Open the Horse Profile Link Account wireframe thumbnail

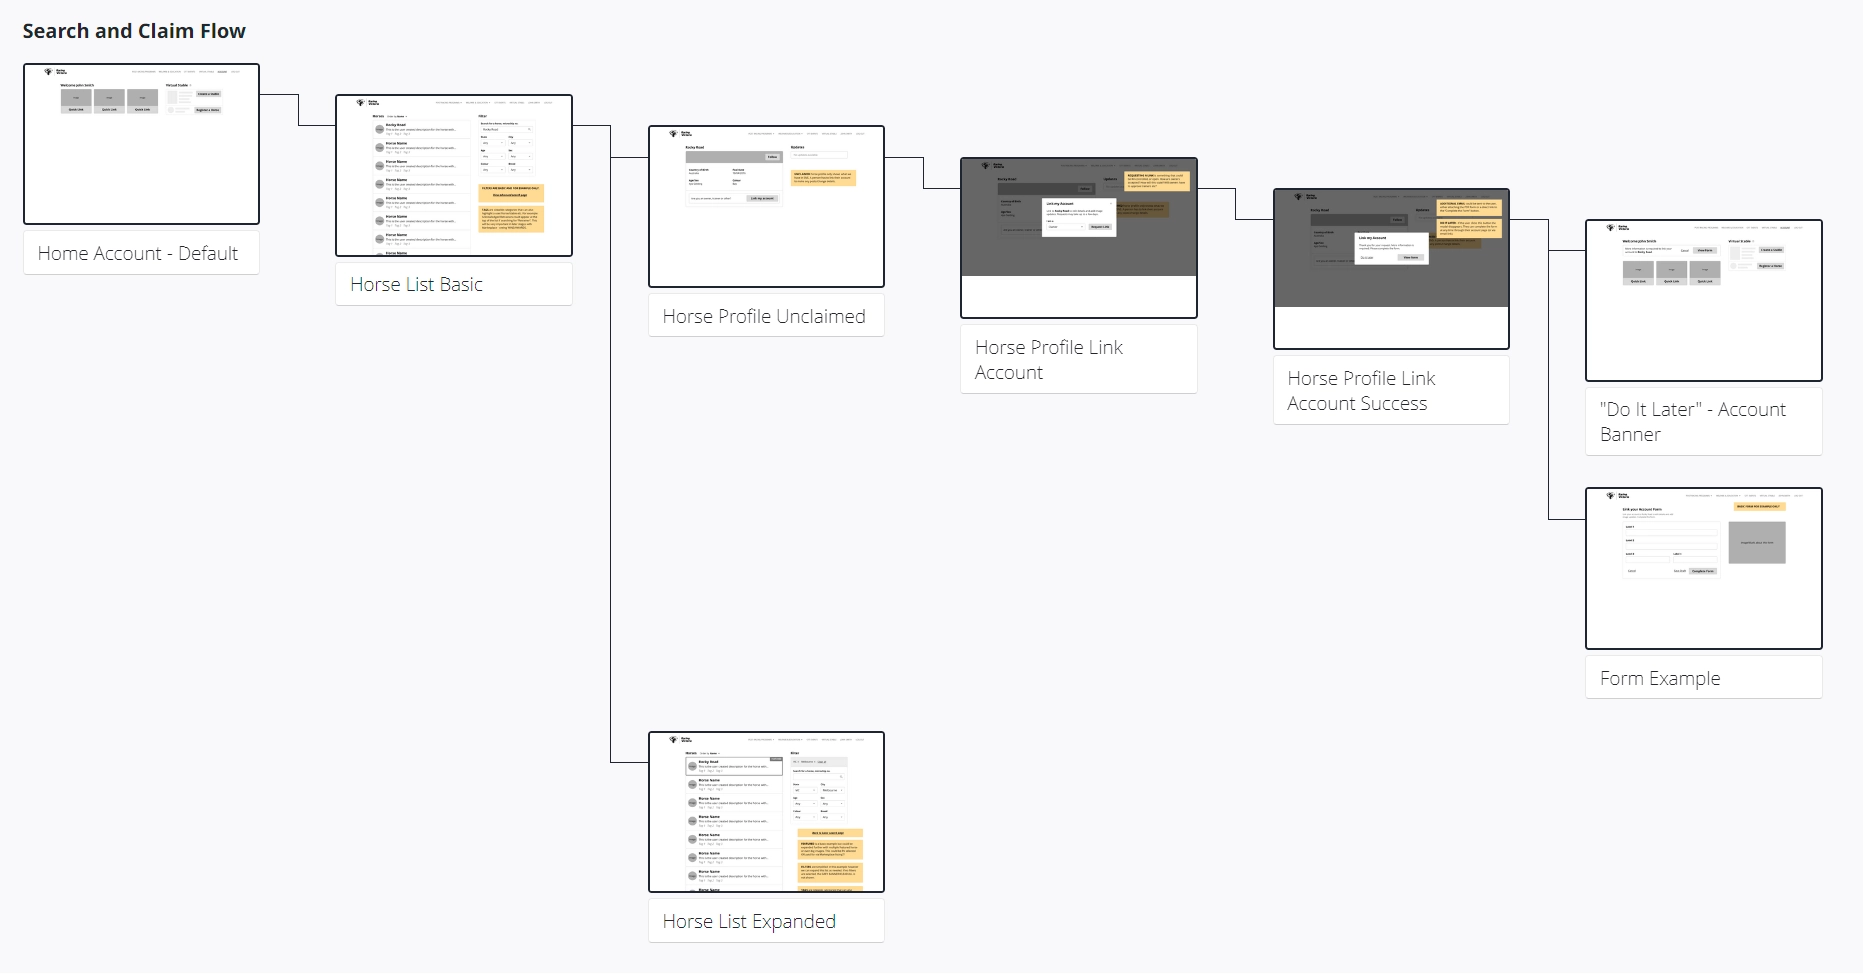(x=1079, y=238)
